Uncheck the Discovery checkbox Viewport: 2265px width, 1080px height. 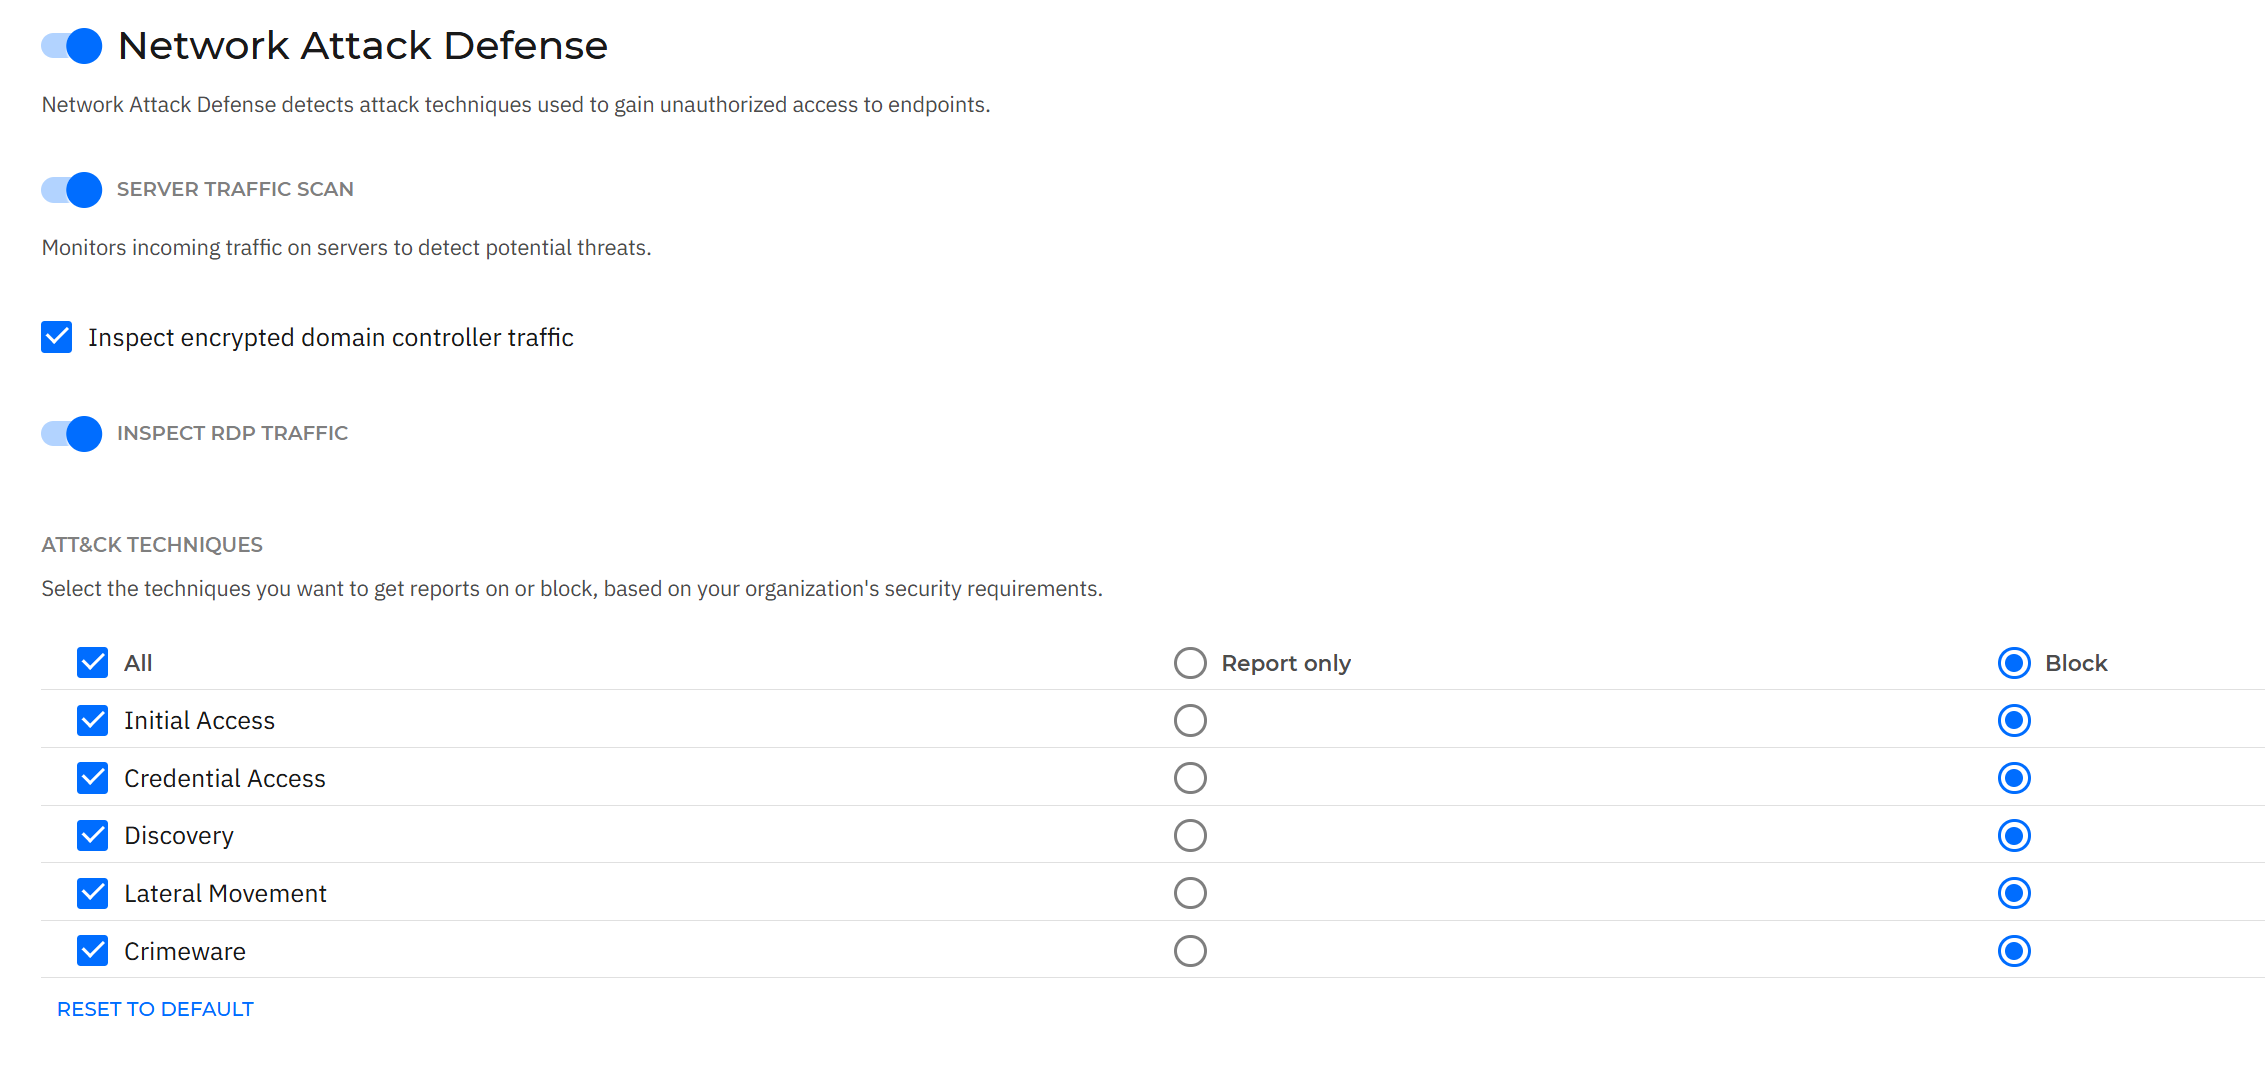tap(93, 836)
